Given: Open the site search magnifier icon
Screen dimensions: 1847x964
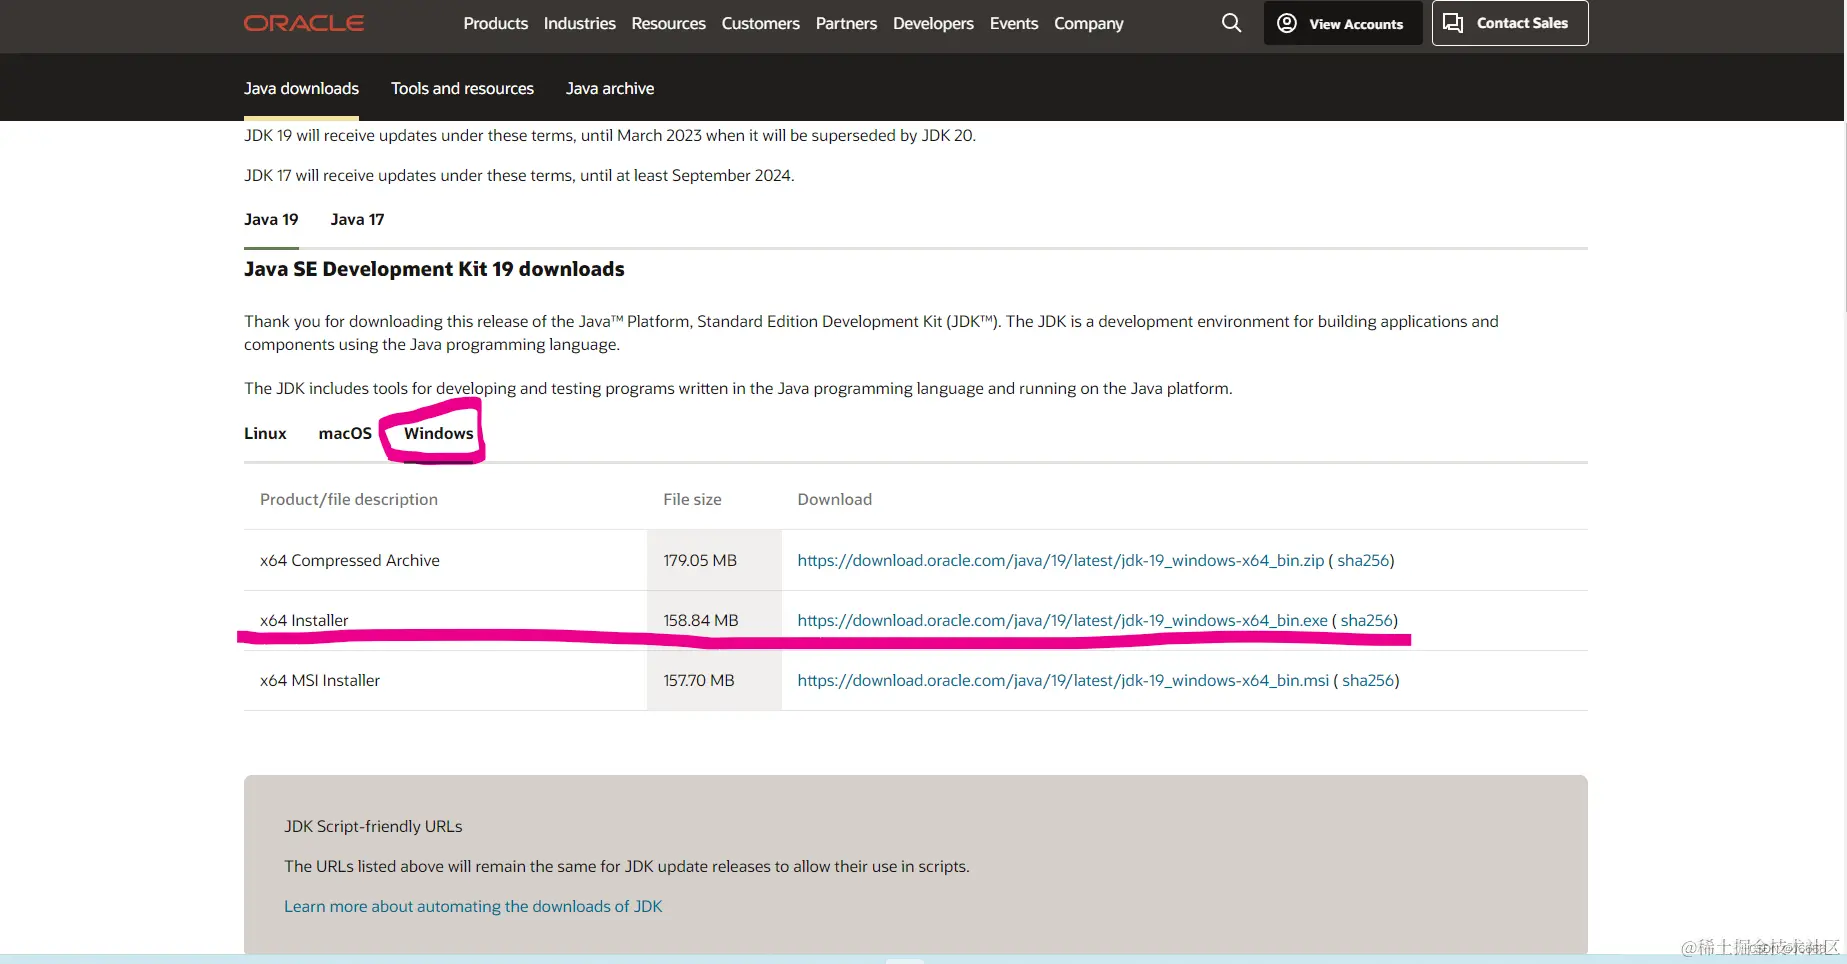Looking at the screenshot, I should (x=1231, y=23).
